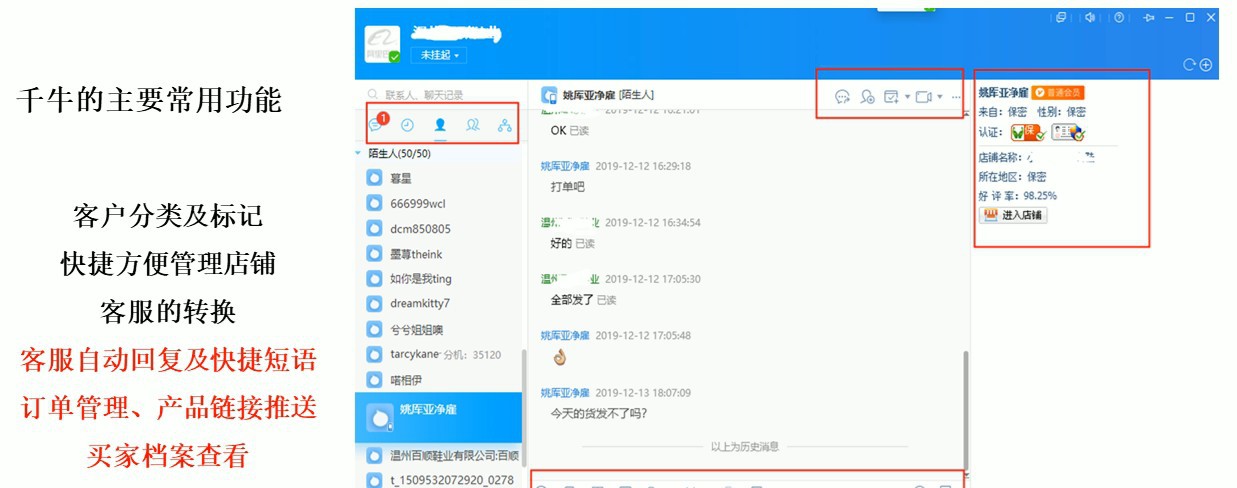Viewport: 1237px width, 488px height.
Task: Pin the window with the pin icon
Action: (1148, 17)
